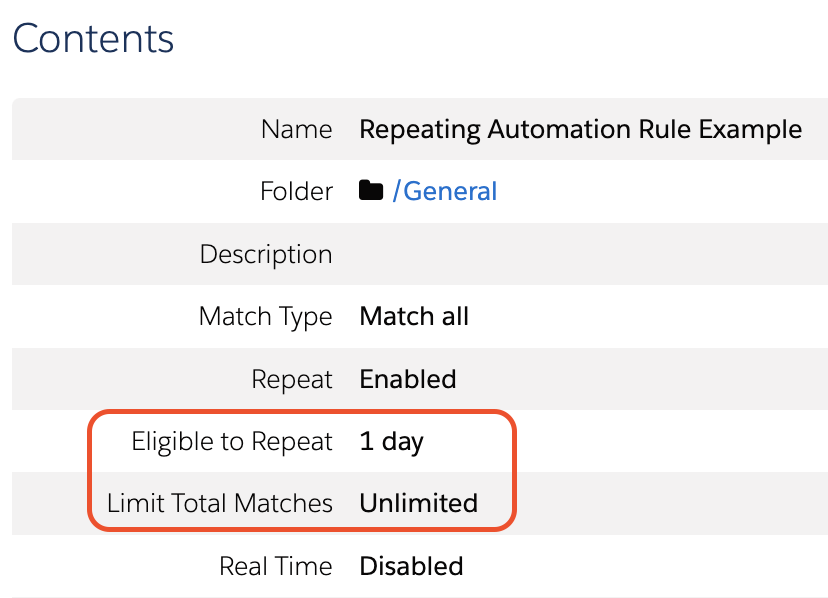Select the Name field label
This screenshot has width=828, height=598.
(296, 129)
